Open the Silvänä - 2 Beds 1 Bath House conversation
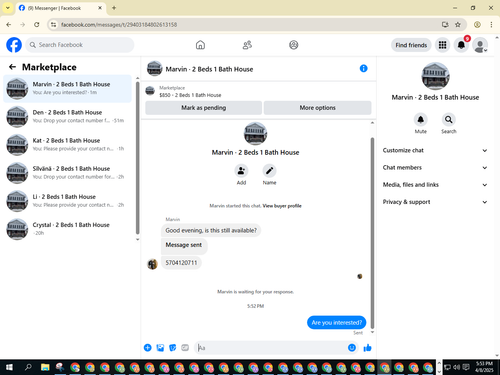 (x=68, y=173)
